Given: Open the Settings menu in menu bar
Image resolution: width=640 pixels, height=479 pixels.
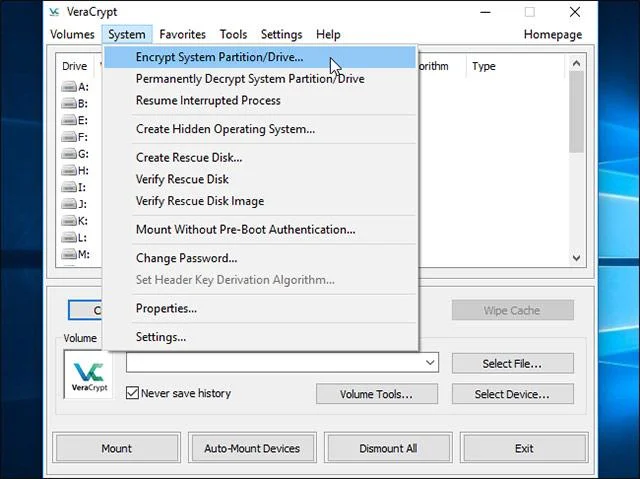Looking at the screenshot, I should tap(282, 34).
